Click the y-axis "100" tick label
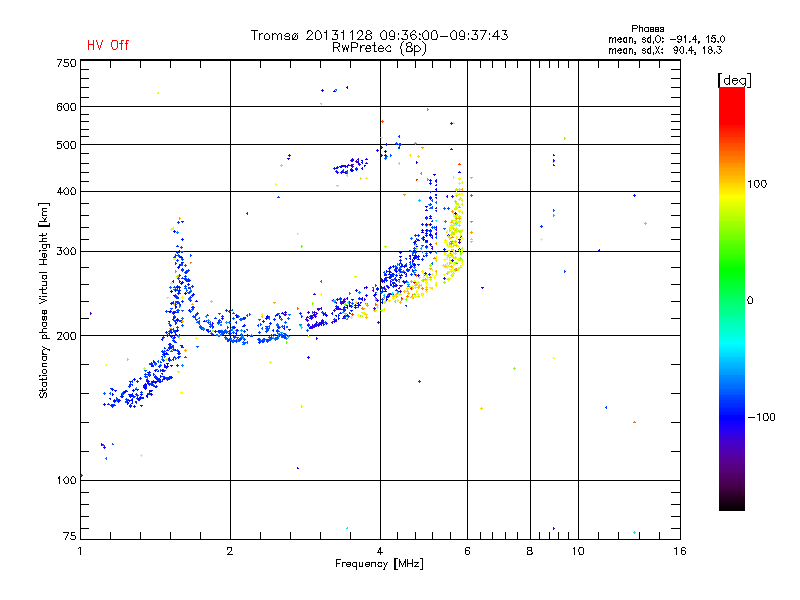This screenshot has height=600, width=800. [67, 481]
